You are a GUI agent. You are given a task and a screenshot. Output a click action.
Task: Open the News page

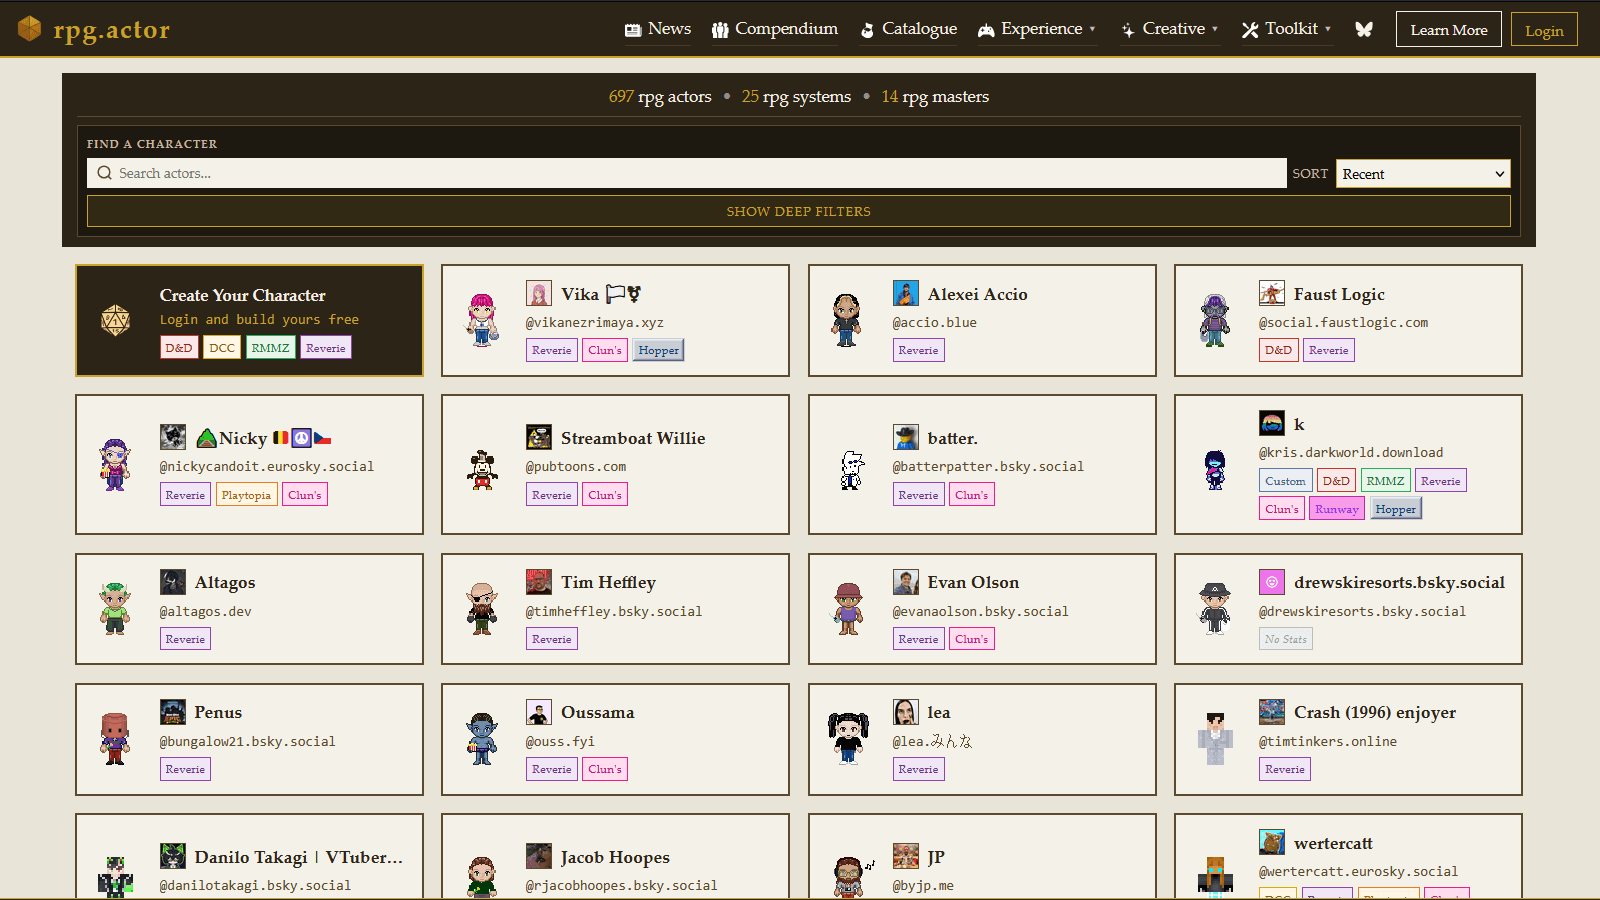point(658,29)
